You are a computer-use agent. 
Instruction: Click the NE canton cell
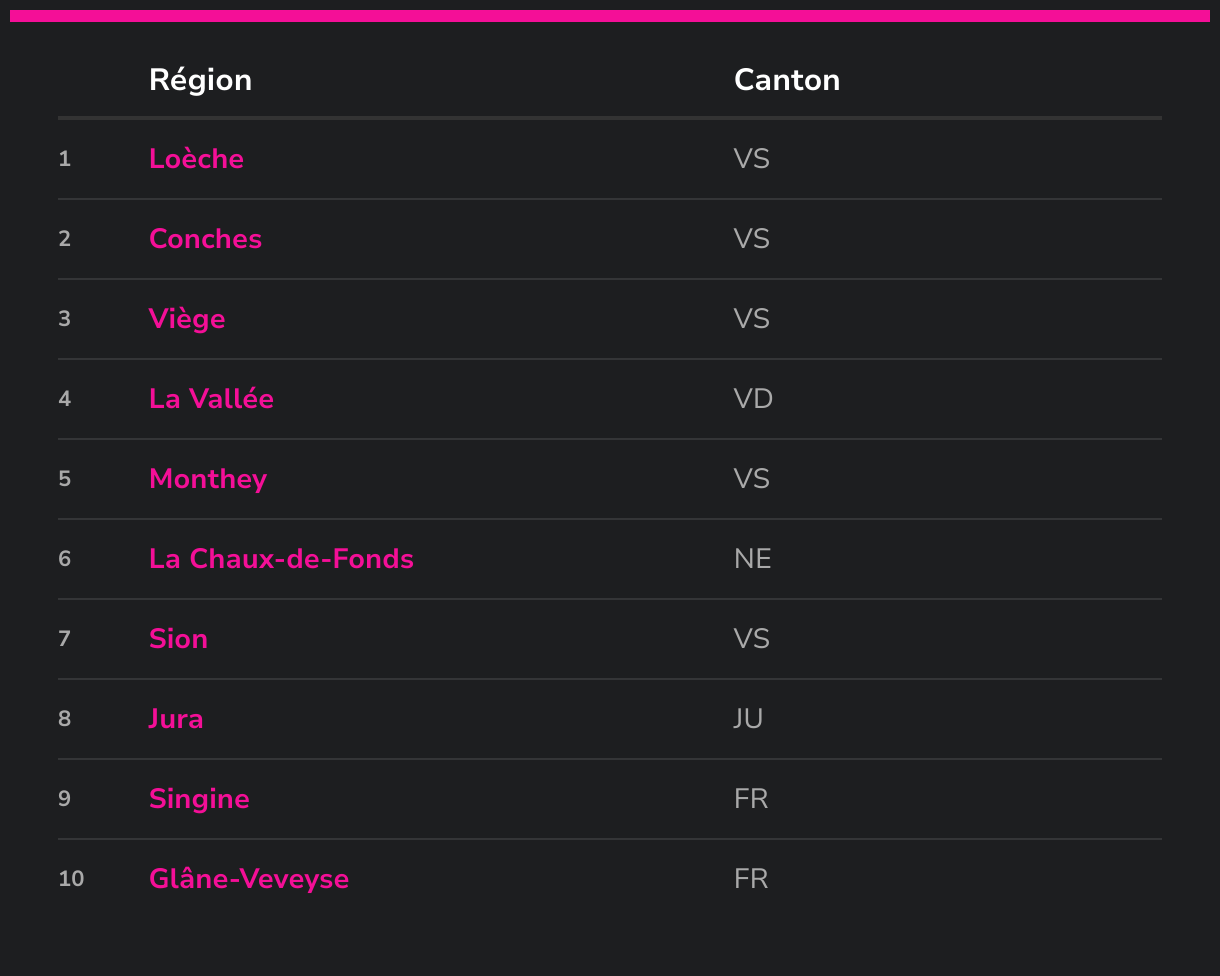pyautogui.click(x=752, y=559)
